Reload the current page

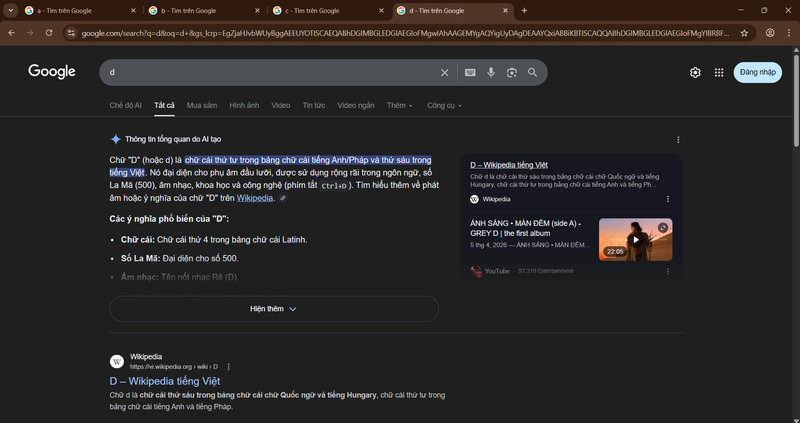coord(49,33)
